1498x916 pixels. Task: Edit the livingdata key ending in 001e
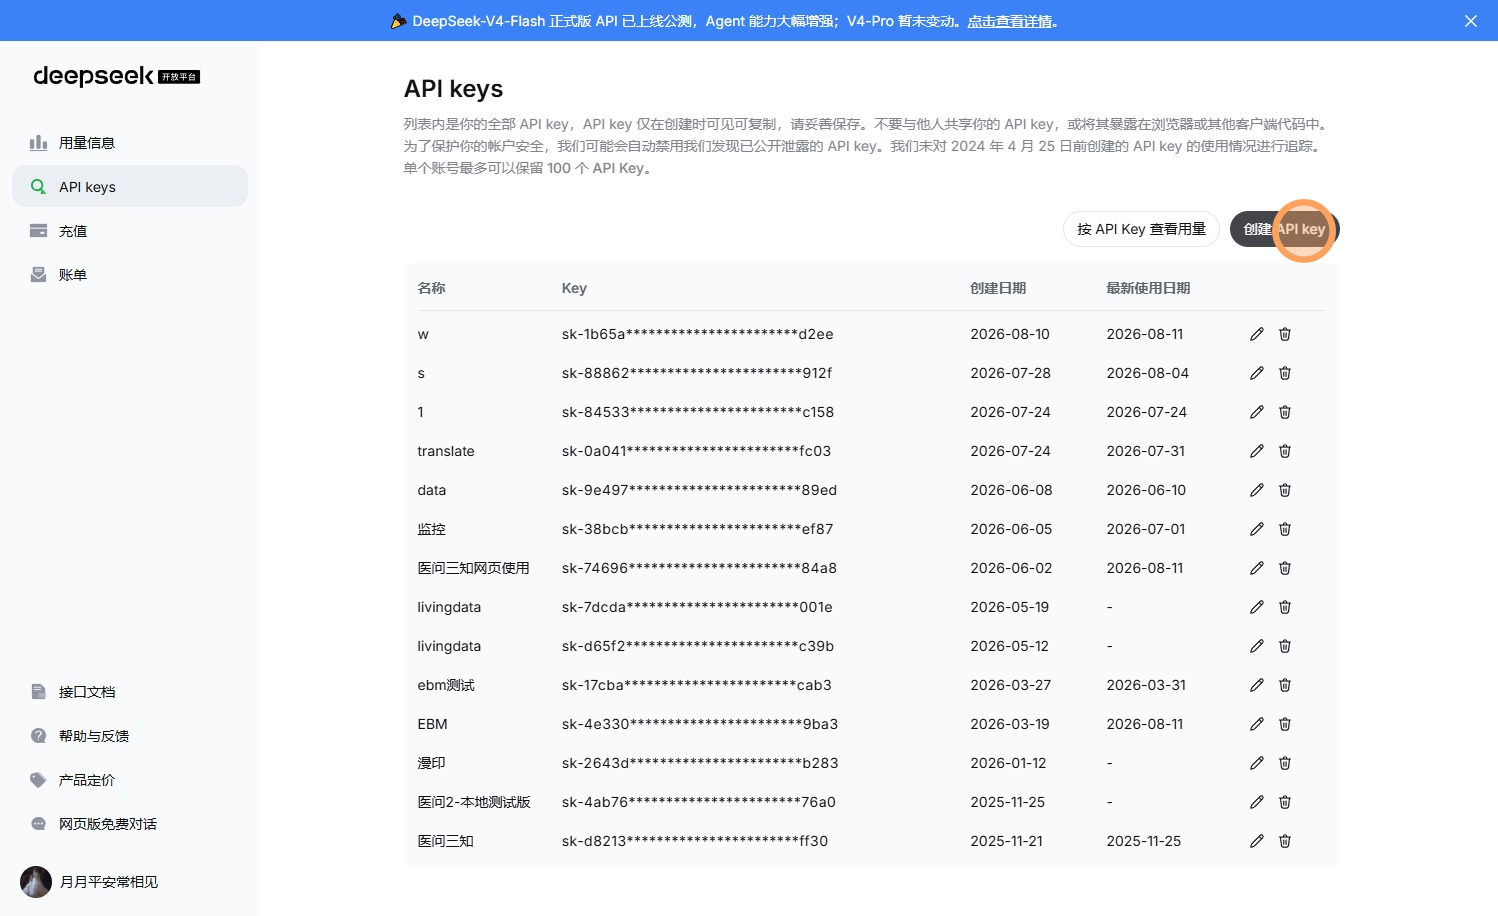pyautogui.click(x=1257, y=607)
